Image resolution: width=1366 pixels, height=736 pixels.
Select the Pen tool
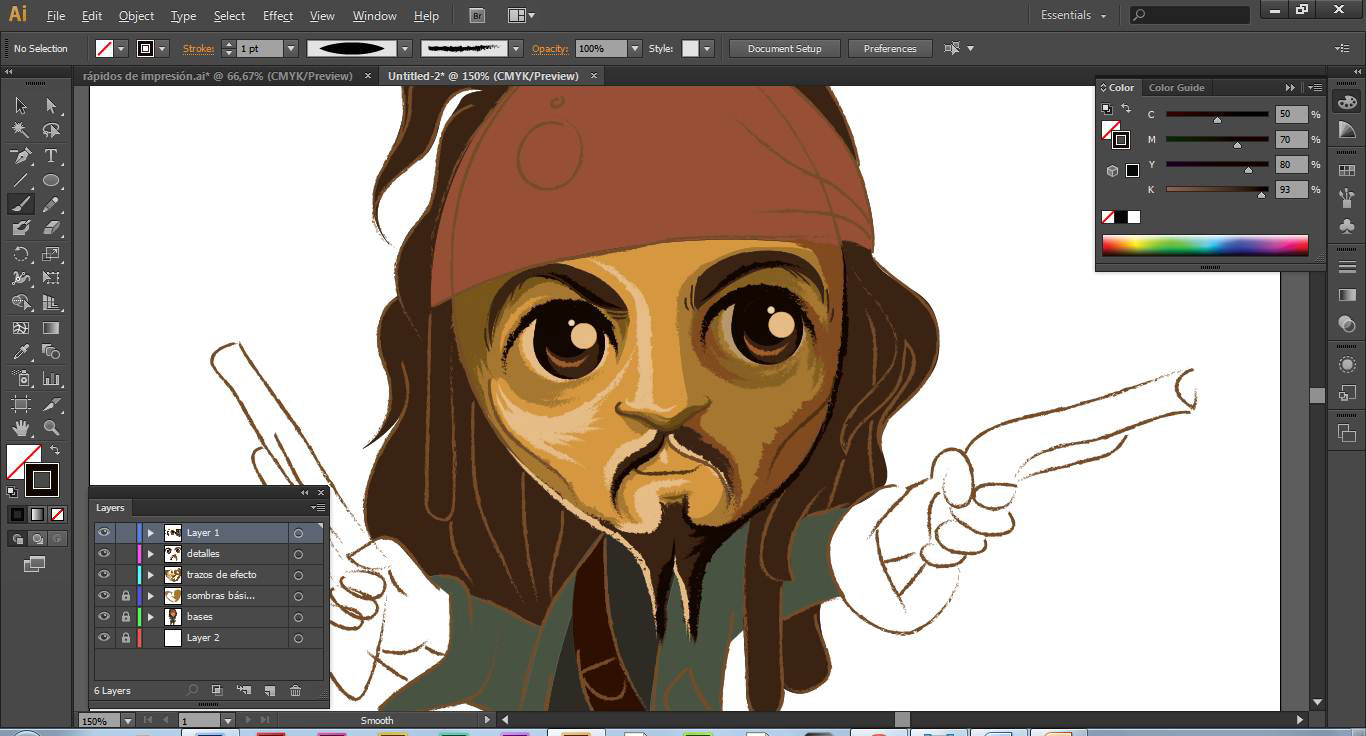[21, 156]
